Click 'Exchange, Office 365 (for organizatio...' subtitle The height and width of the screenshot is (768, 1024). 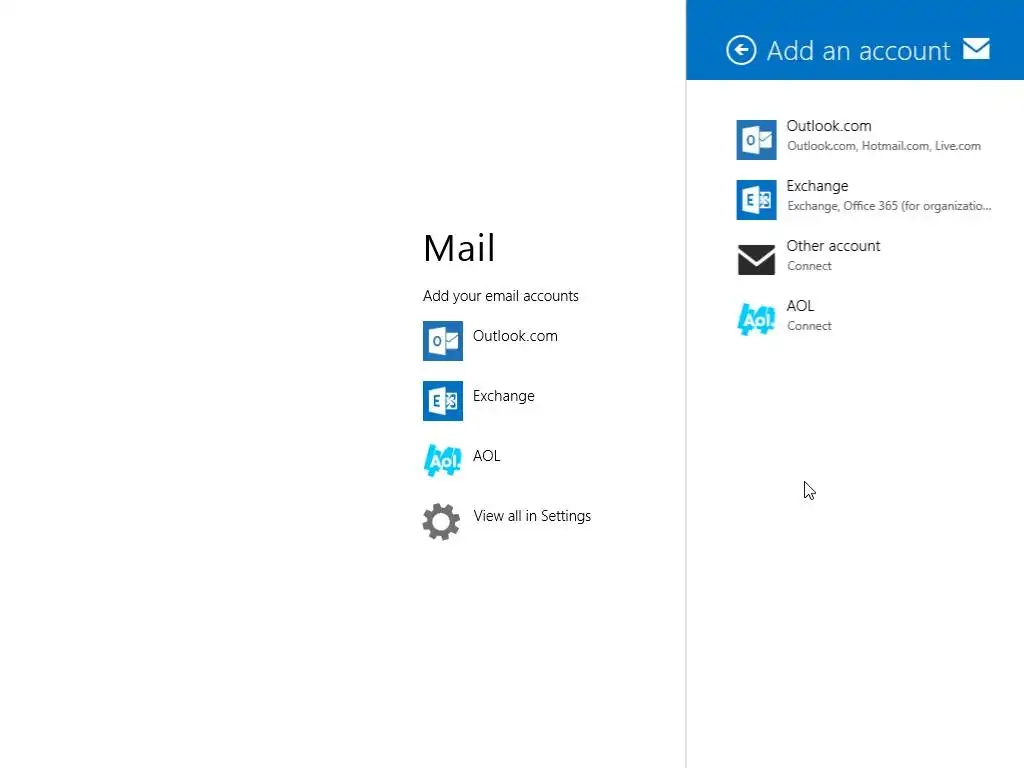[x=889, y=206]
